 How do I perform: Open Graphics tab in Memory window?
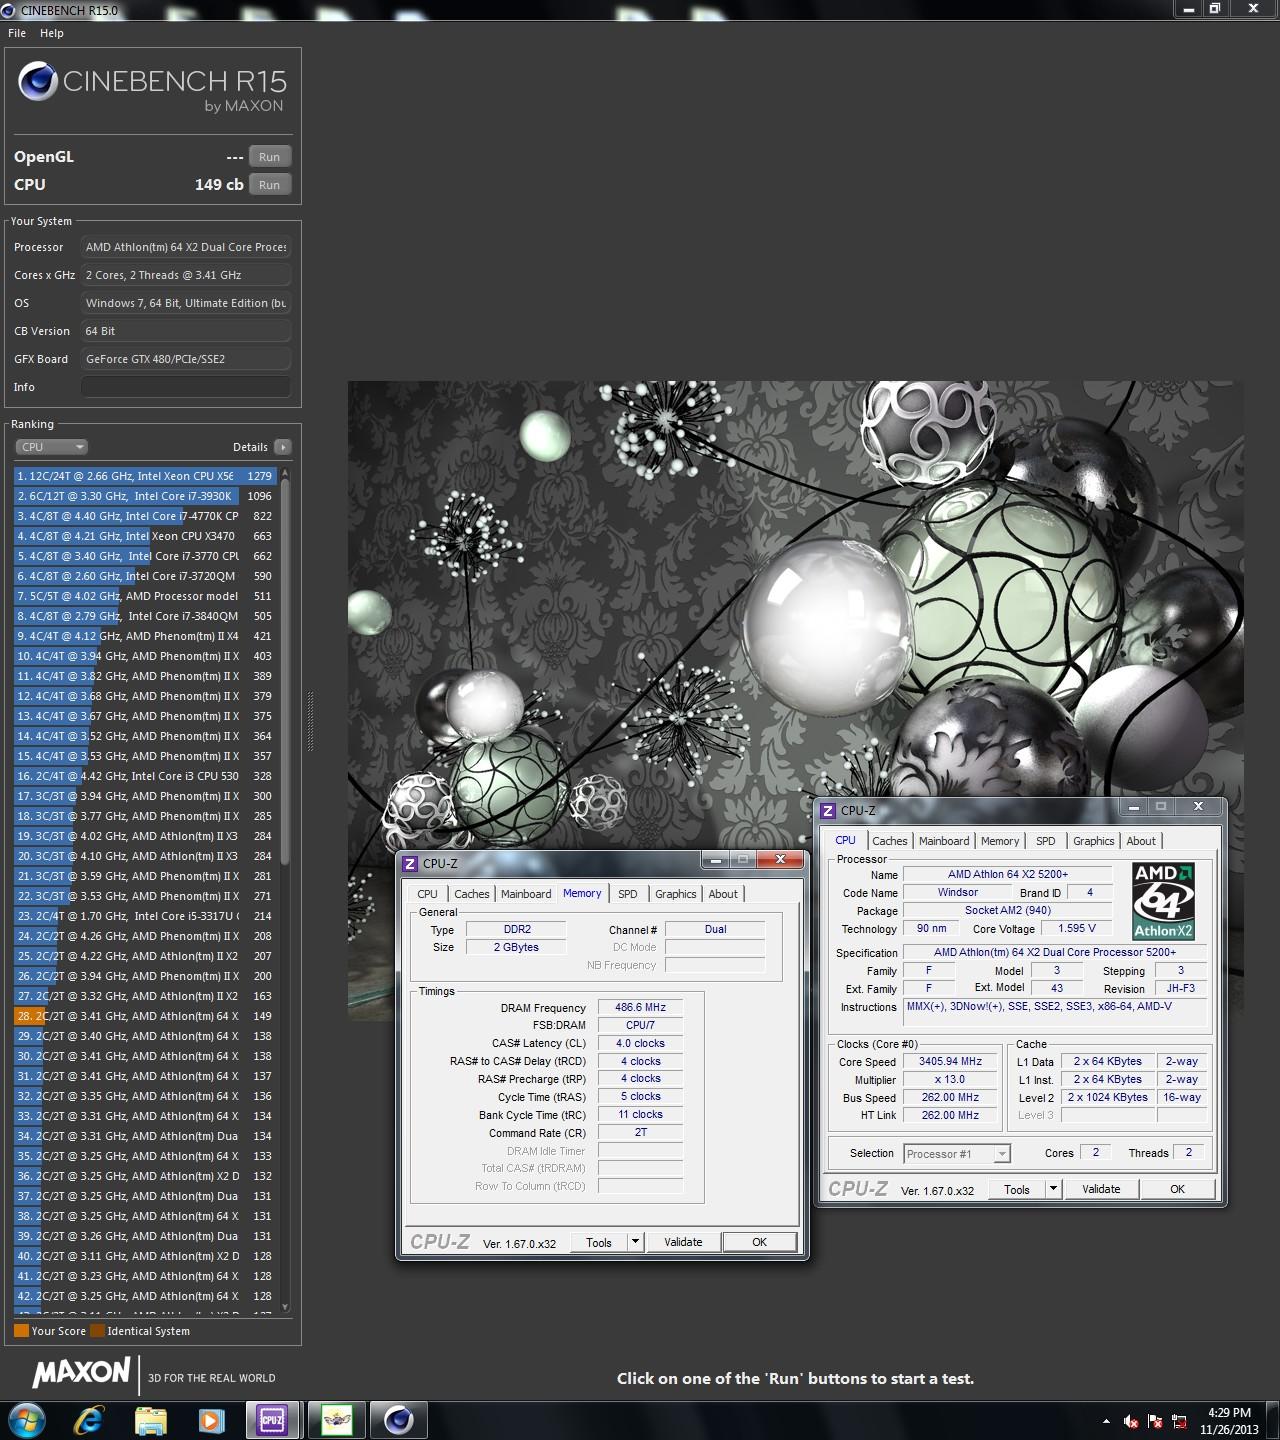click(x=675, y=894)
